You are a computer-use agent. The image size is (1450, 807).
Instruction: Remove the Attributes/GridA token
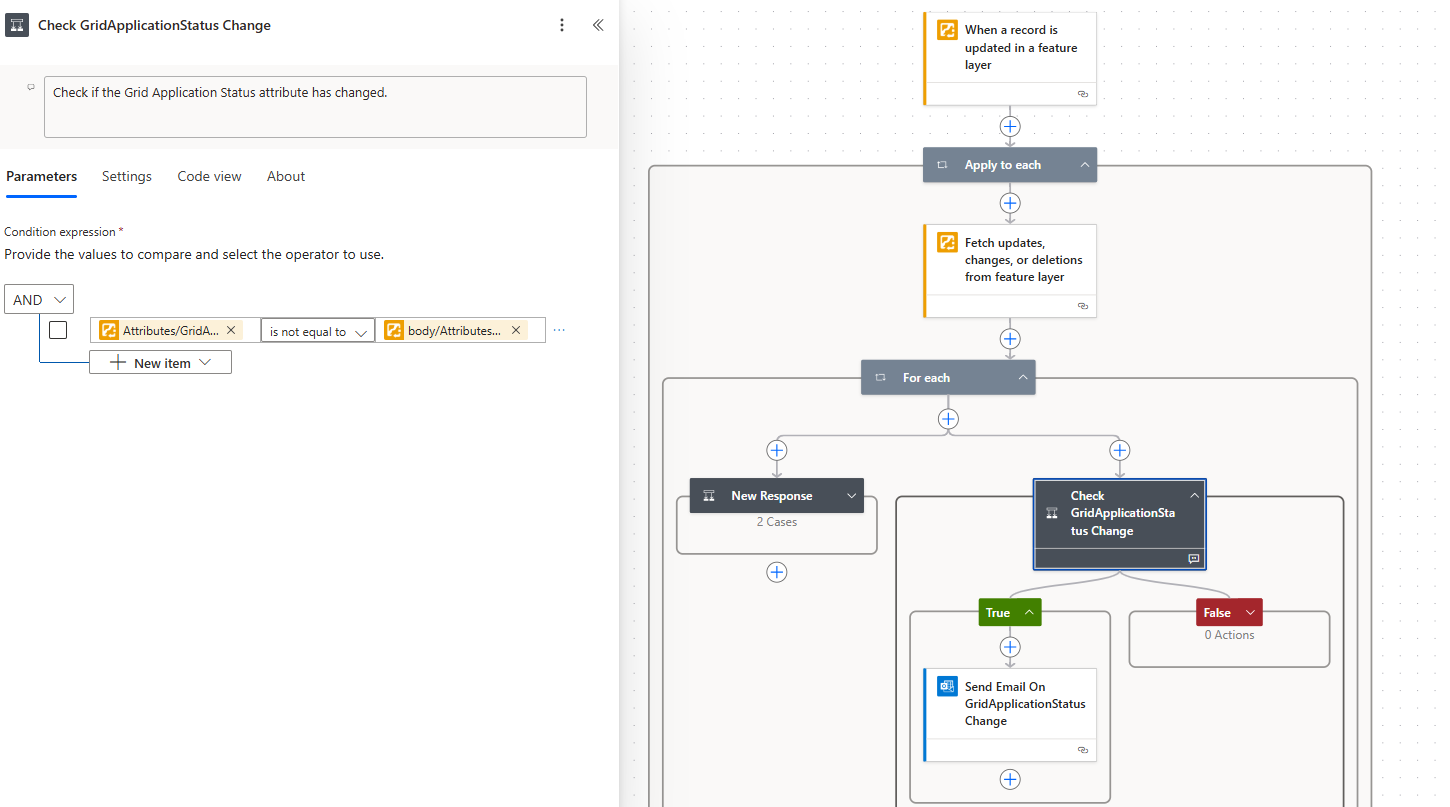pos(231,330)
